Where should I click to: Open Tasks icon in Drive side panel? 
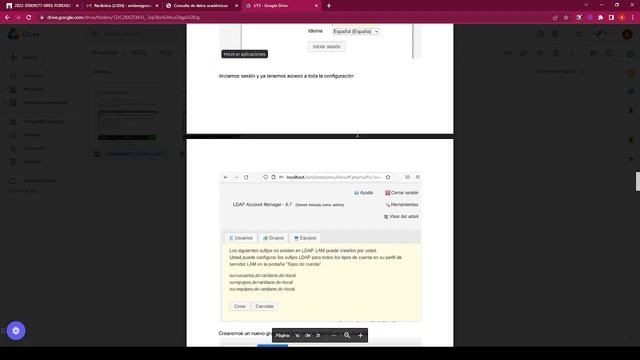631,91
